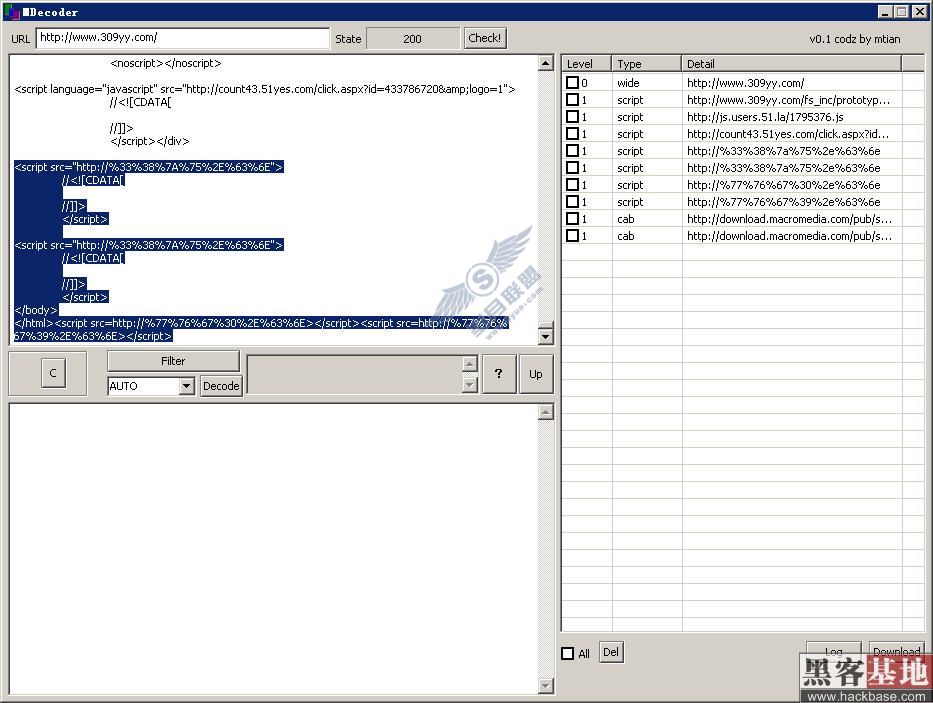933x703 pixels.
Task: Toggle the All checkbox
Action: pos(568,654)
